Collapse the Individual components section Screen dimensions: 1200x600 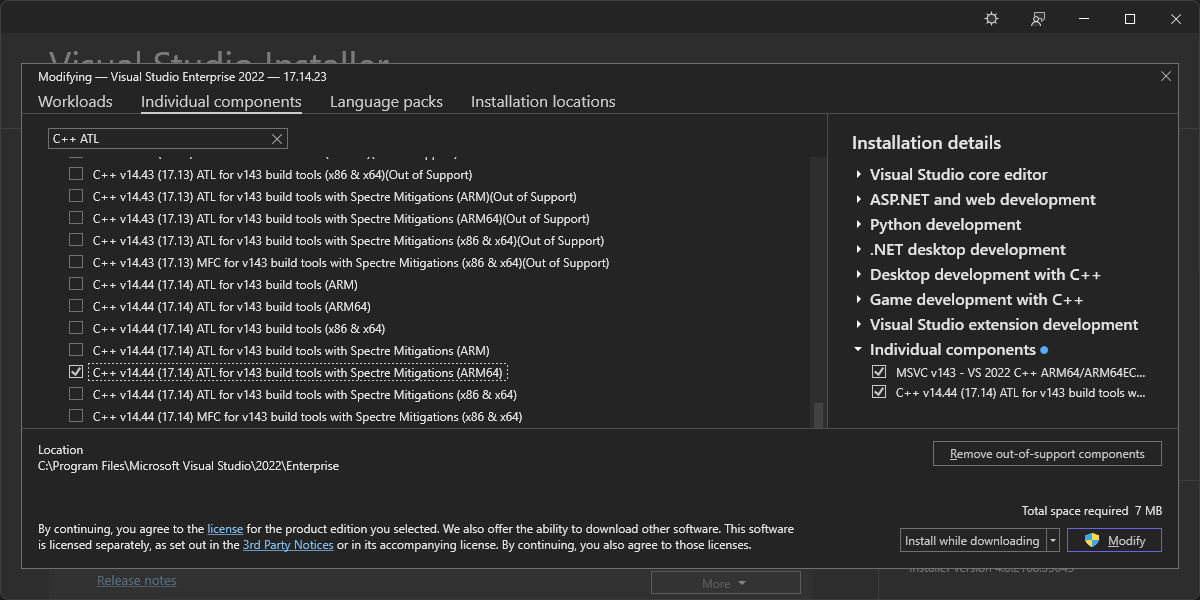tap(859, 350)
